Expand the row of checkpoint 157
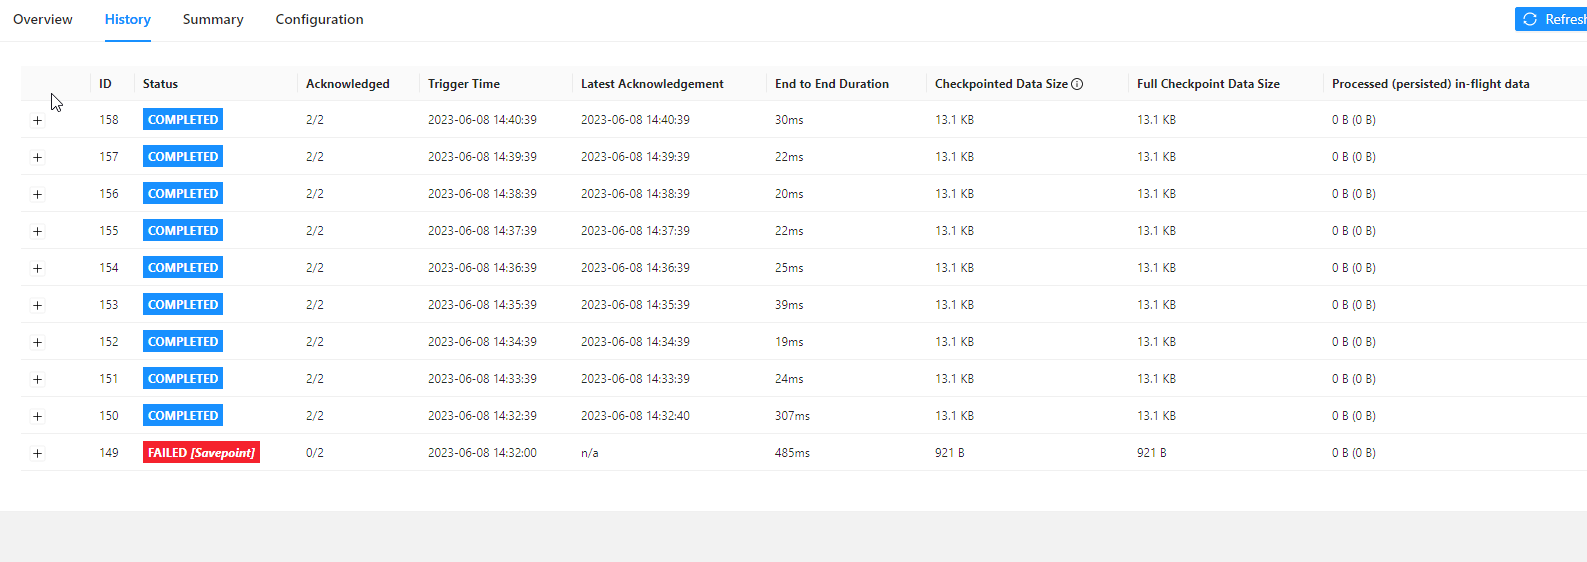1587x562 pixels. point(37,158)
